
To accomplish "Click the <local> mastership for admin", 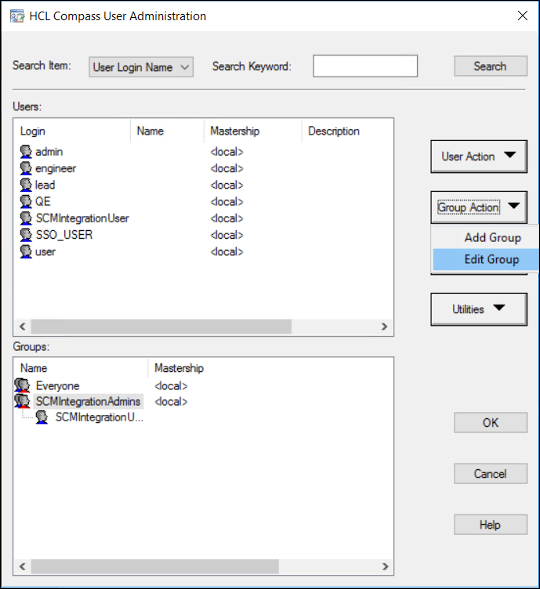I will (227, 152).
